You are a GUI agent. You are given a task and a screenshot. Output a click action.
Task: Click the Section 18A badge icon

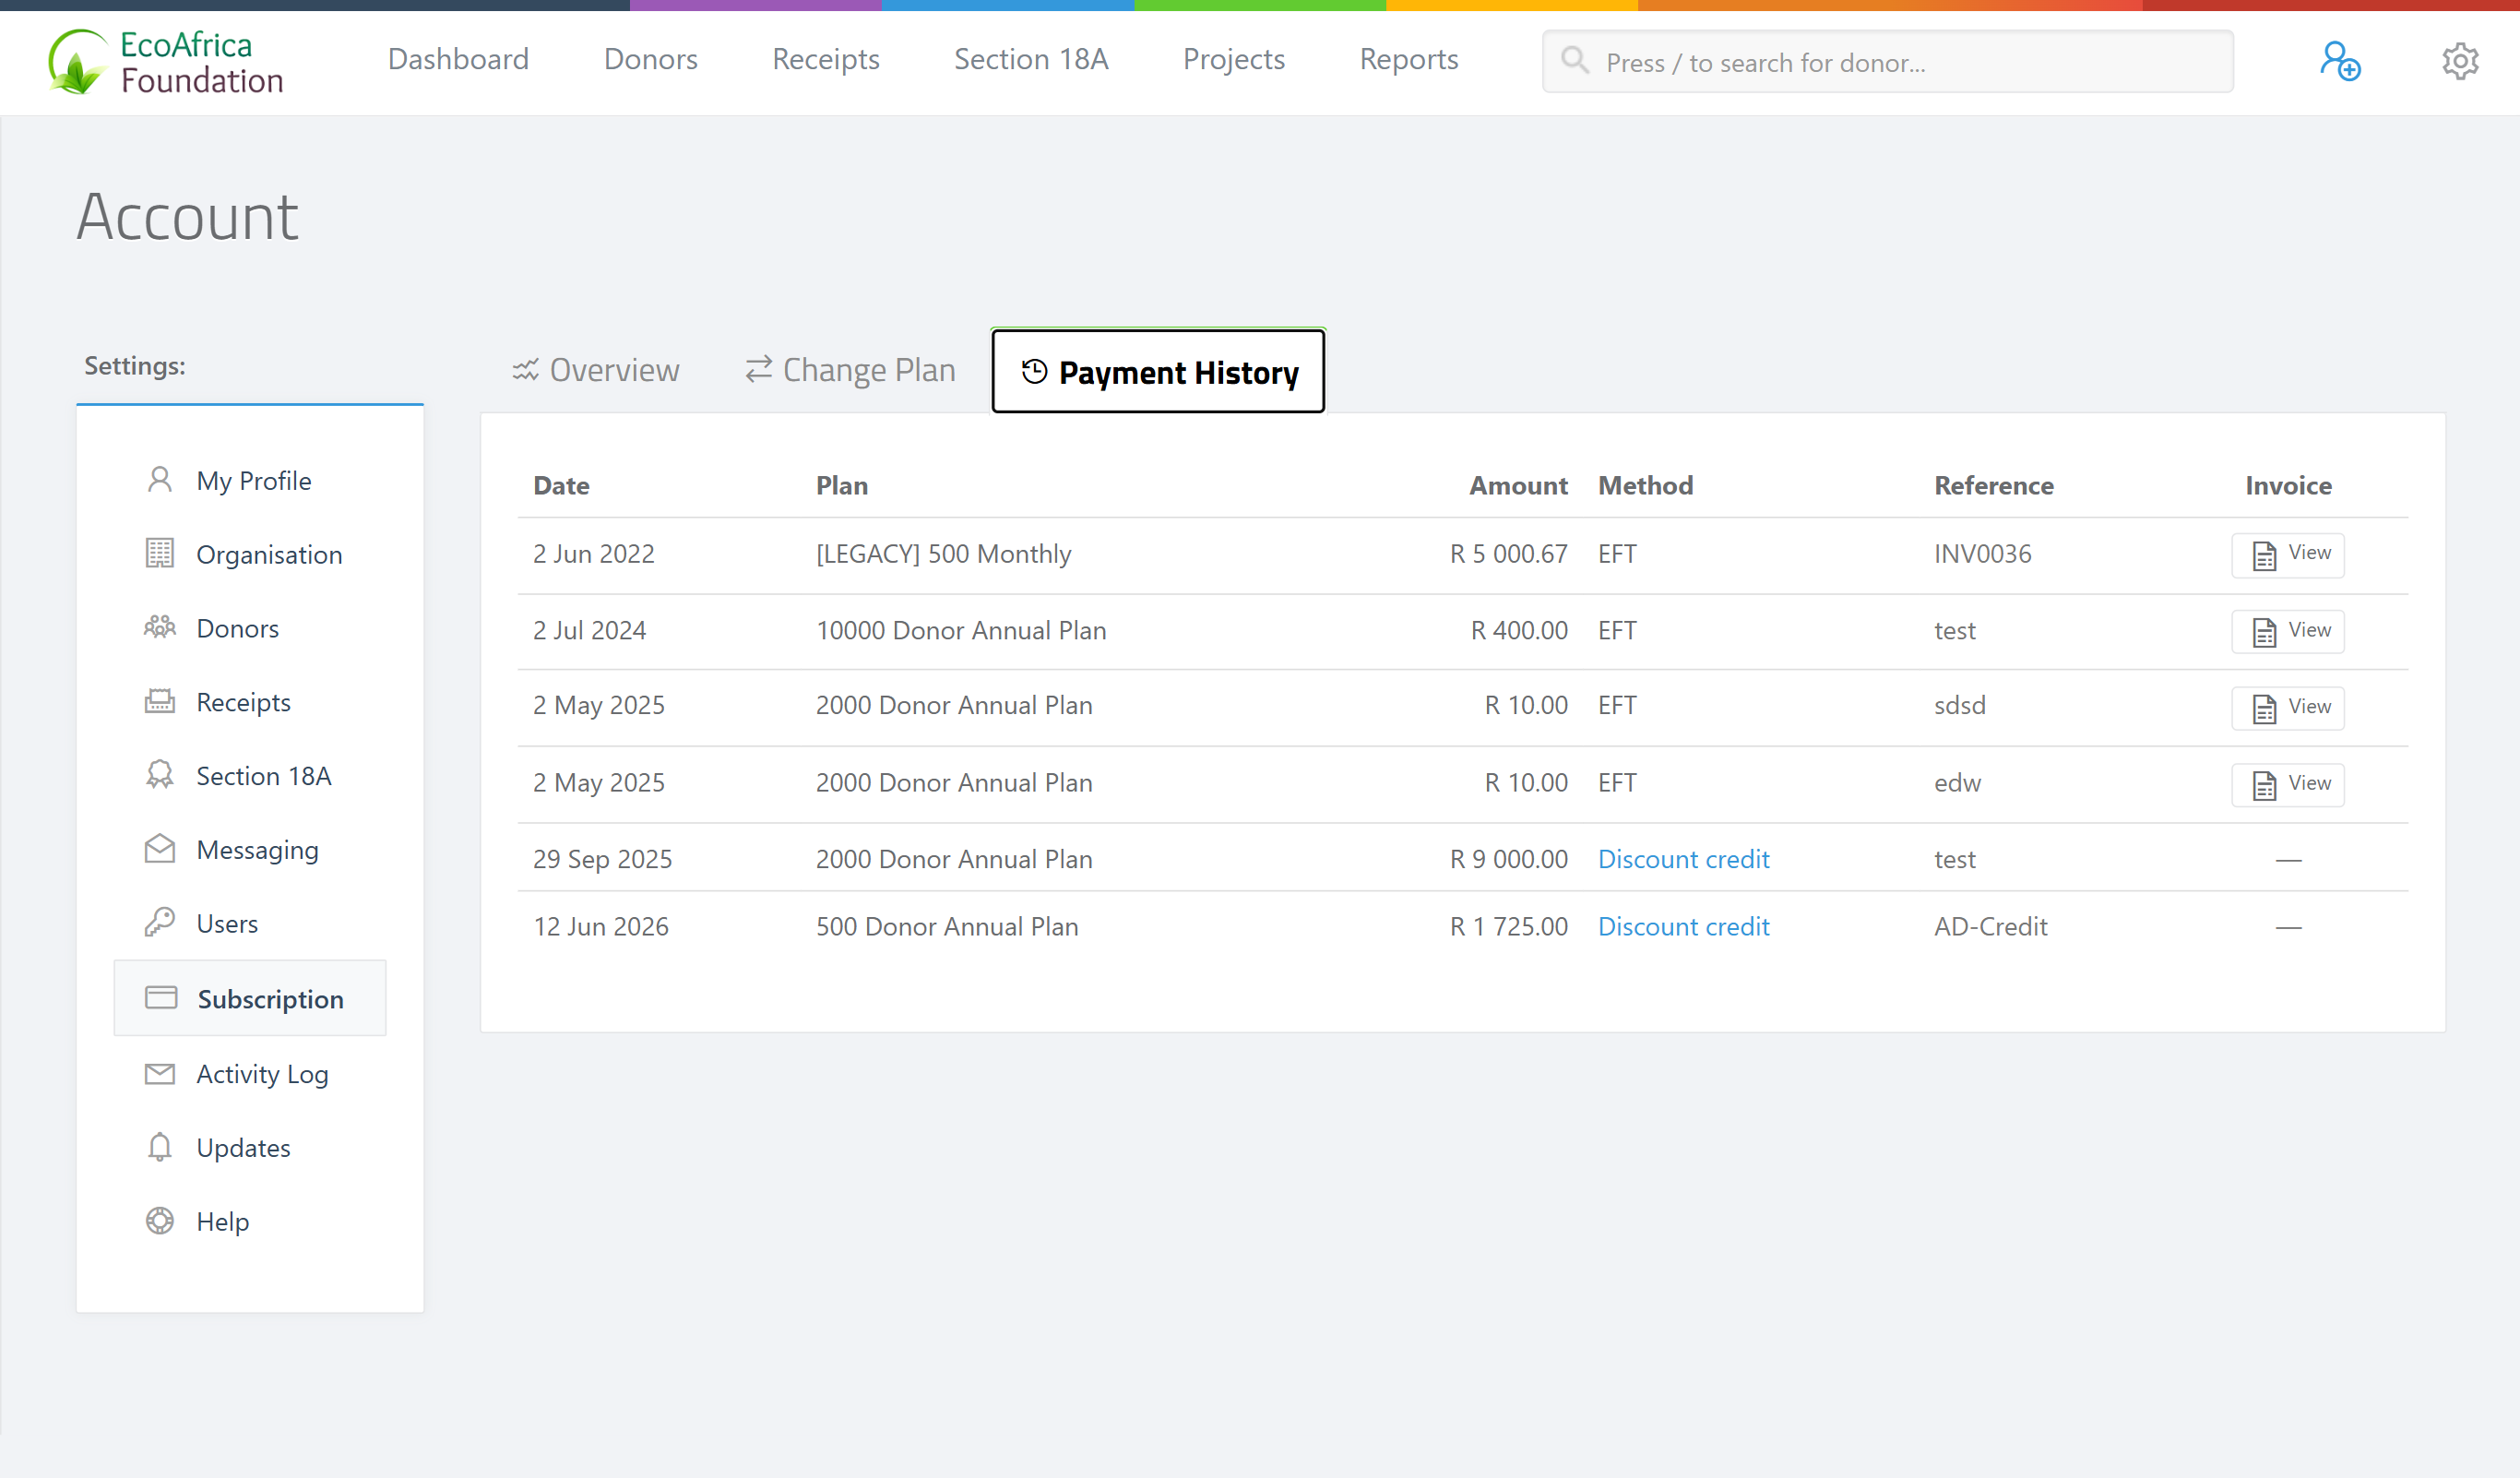(160, 775)
